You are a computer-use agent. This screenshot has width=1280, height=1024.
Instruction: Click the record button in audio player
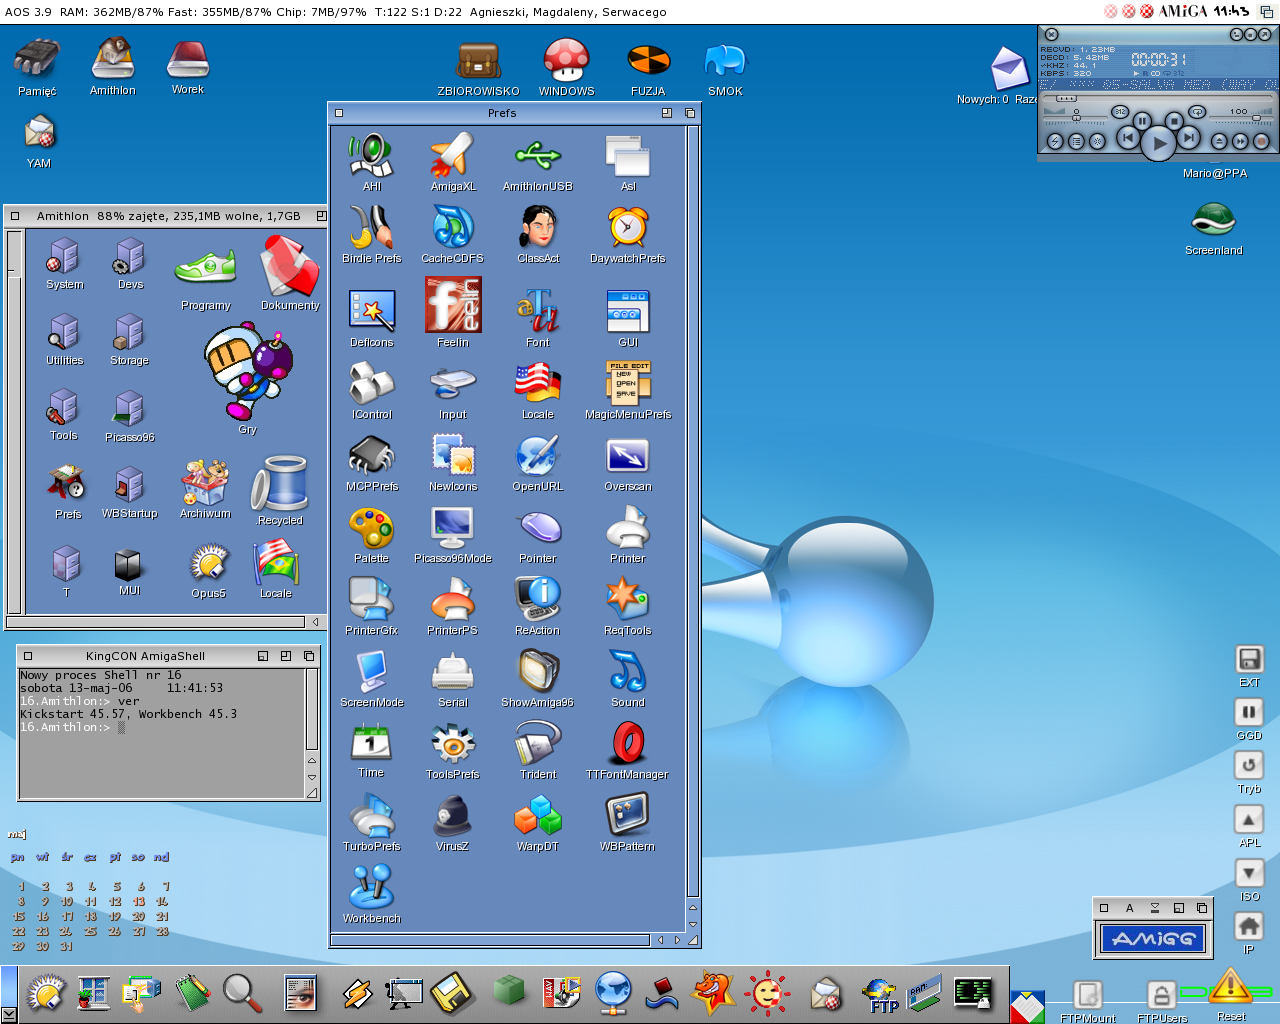[x=1261, y=141]
